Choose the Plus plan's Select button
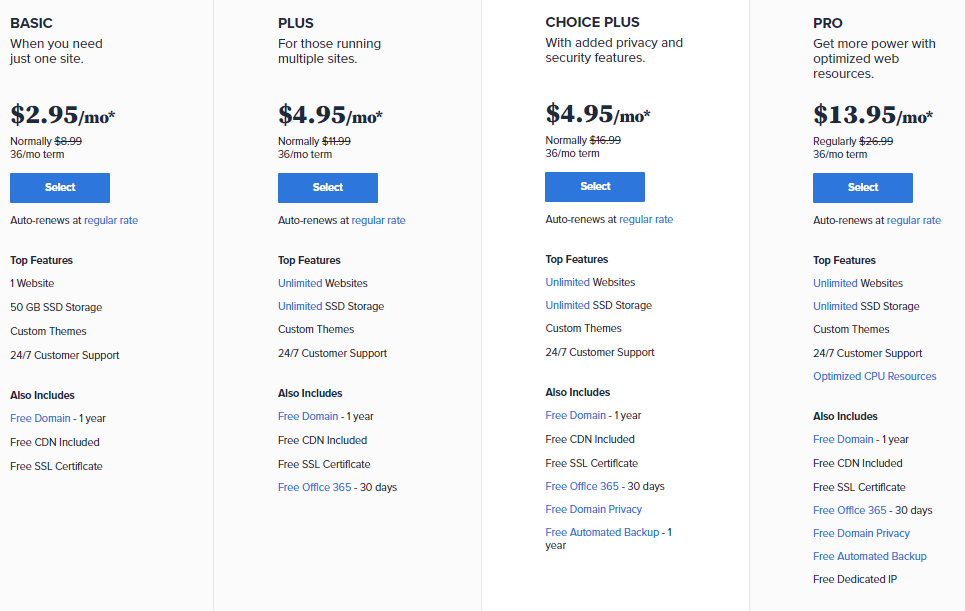The width and height of the screenshot is (965, 611). tap(327, 188)
